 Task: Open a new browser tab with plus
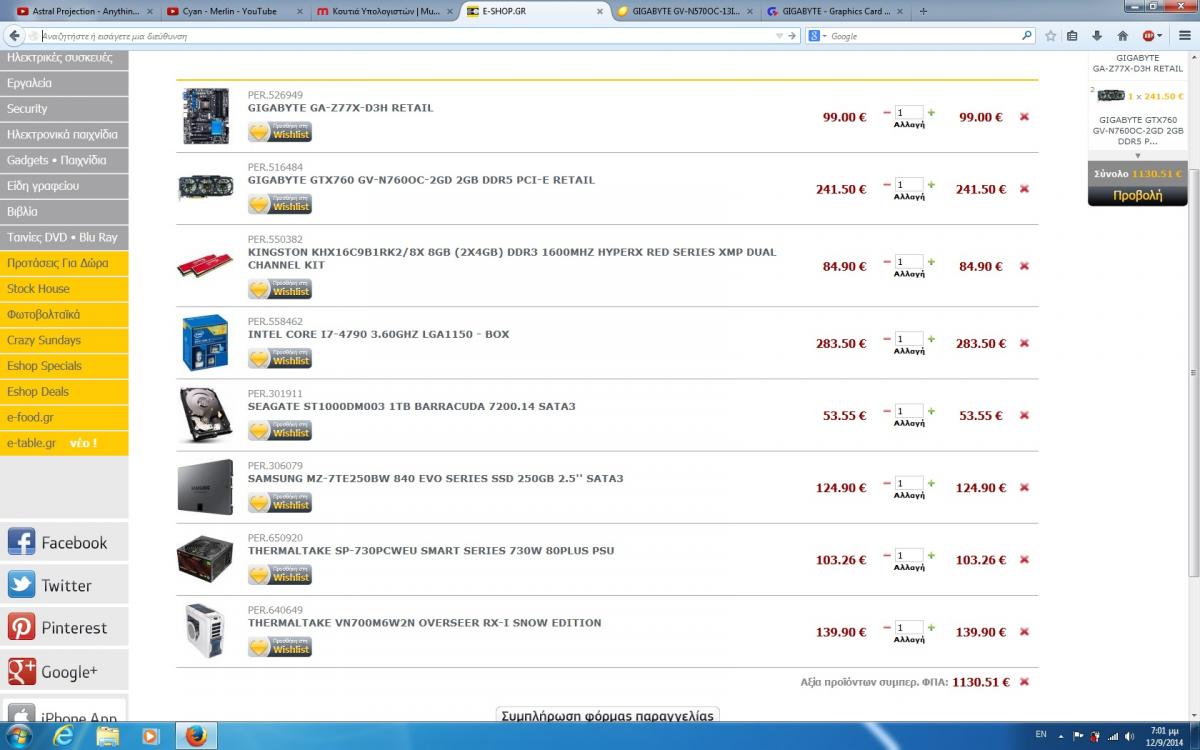[x=922, y=11]
